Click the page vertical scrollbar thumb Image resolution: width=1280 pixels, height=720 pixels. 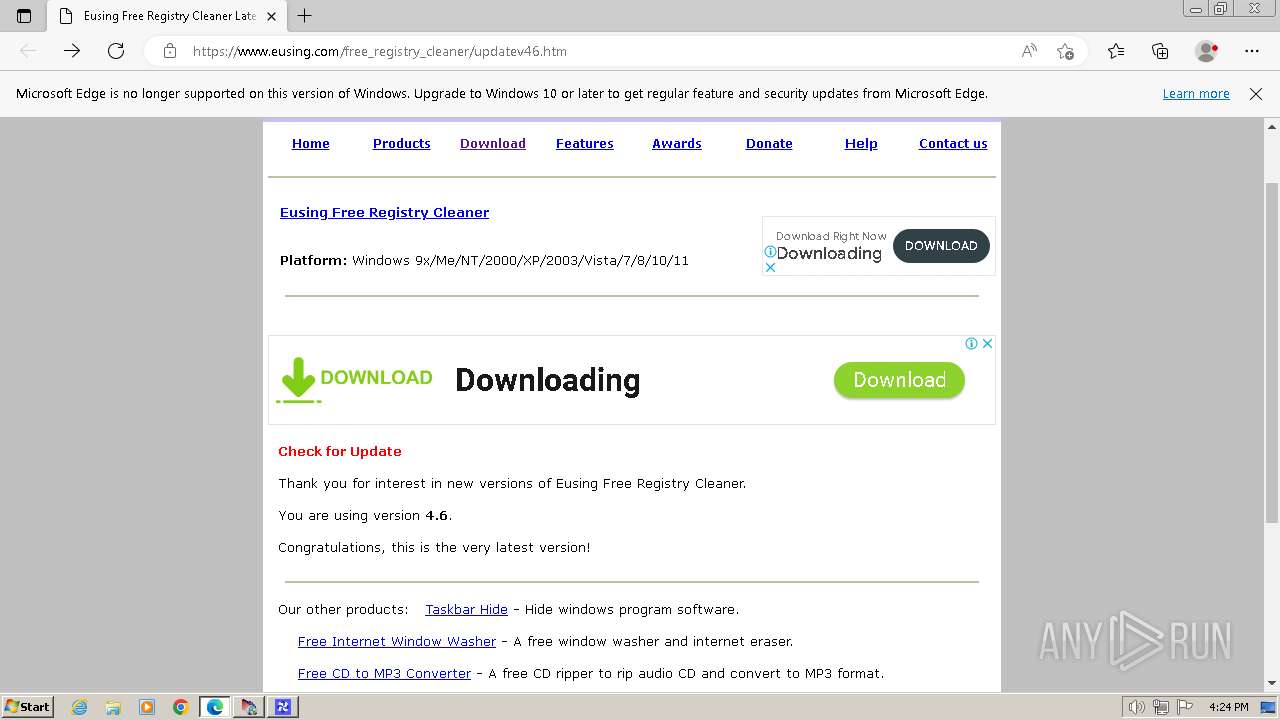1272,353
